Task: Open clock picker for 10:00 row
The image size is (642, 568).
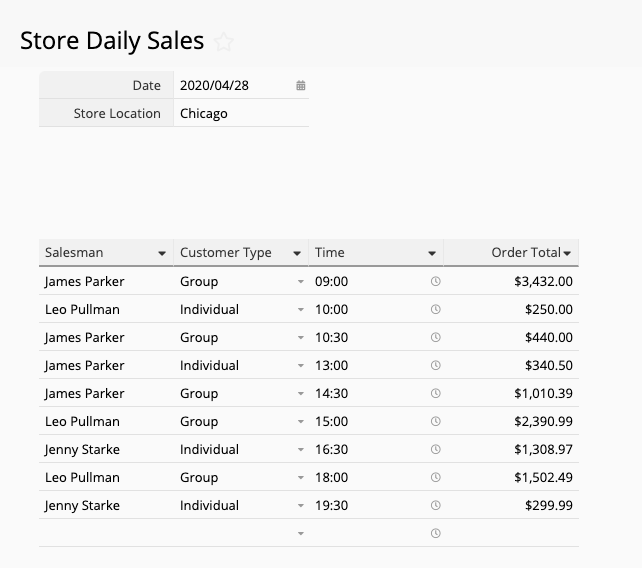Action: [x=436, y=309]
